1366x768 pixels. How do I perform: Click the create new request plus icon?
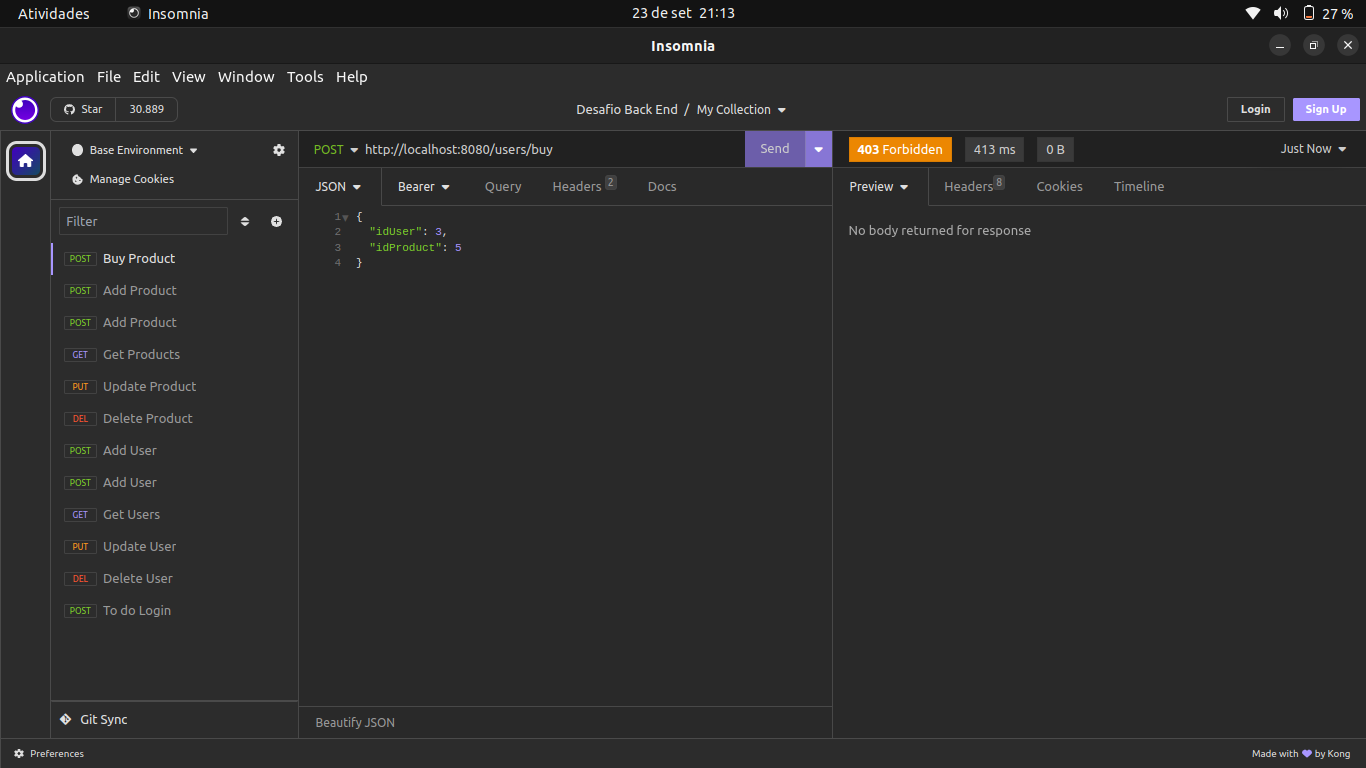click(276, 222)
